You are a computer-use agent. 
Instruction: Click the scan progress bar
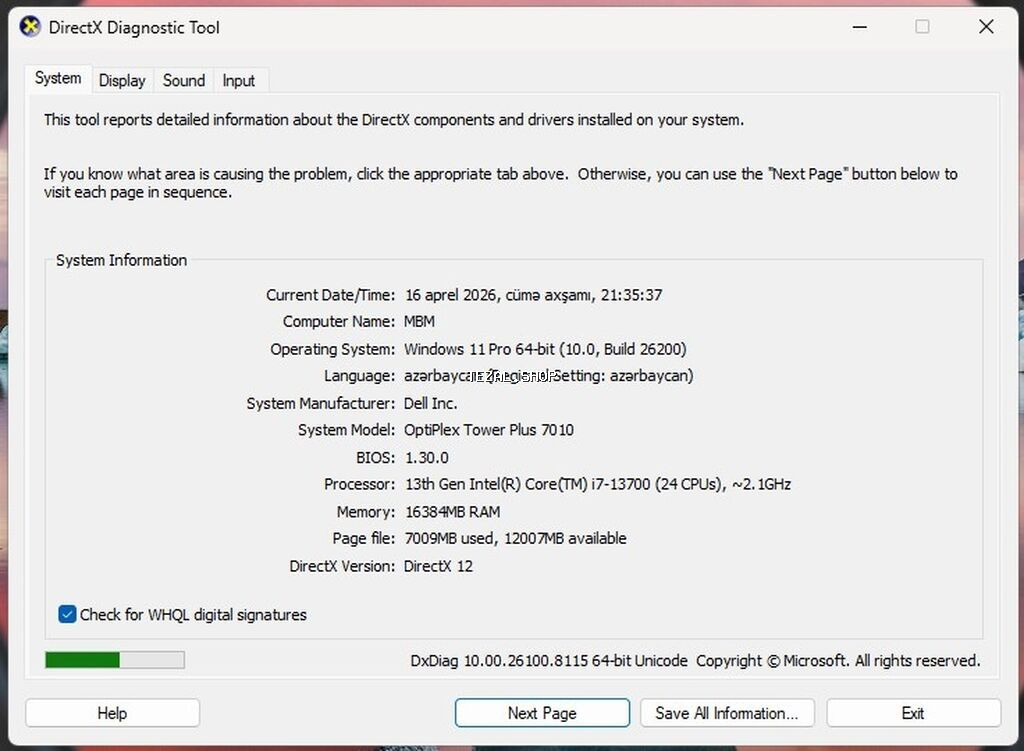click(114, 659)
